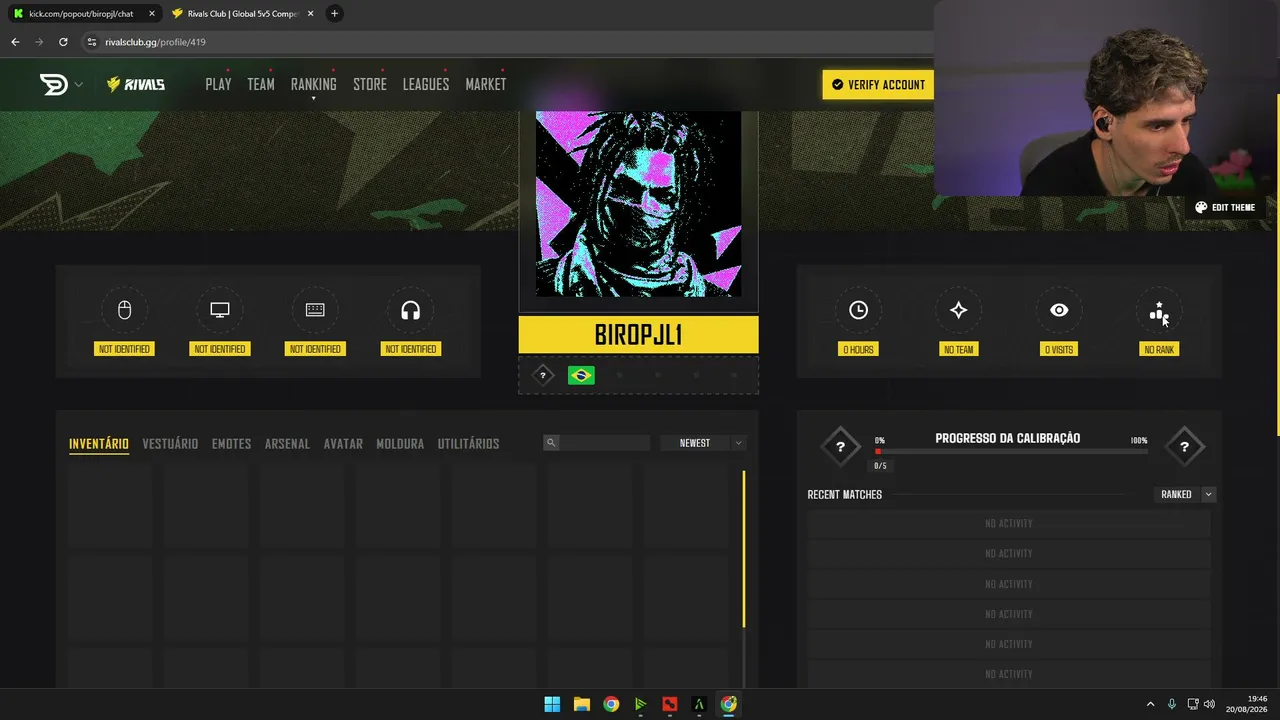Reload the page with the refresh icon
This screenshot has height=720, width=1280.
(63, 42)
